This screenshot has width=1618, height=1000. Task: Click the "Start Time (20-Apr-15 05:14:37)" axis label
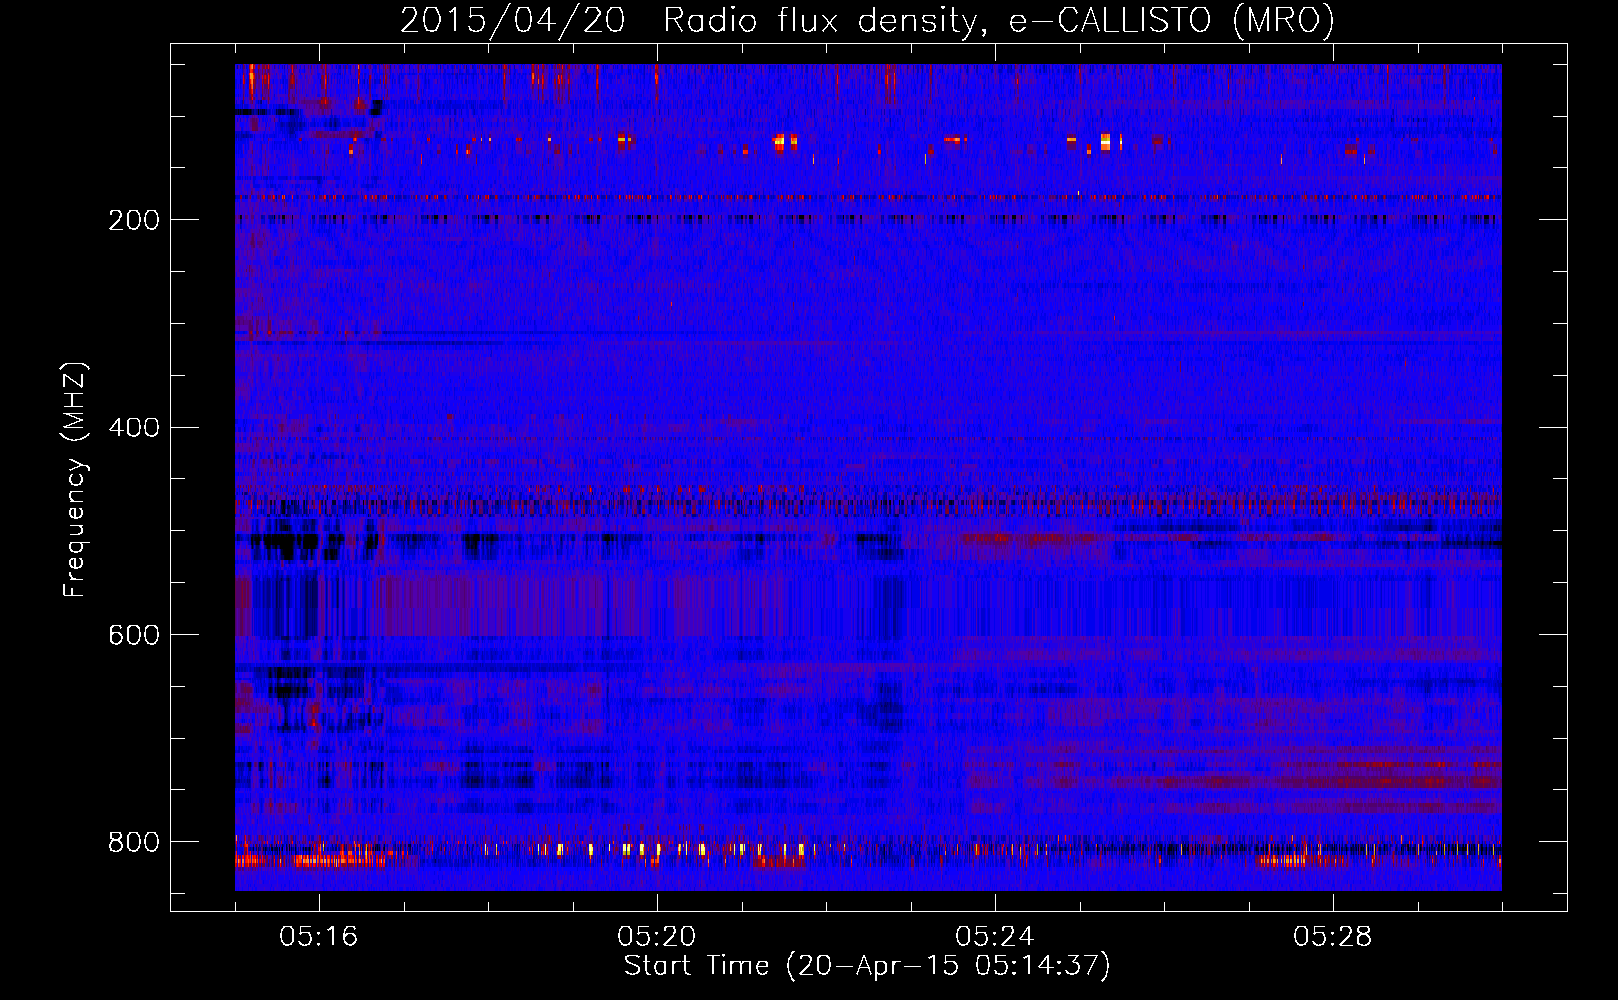[867, 966]
